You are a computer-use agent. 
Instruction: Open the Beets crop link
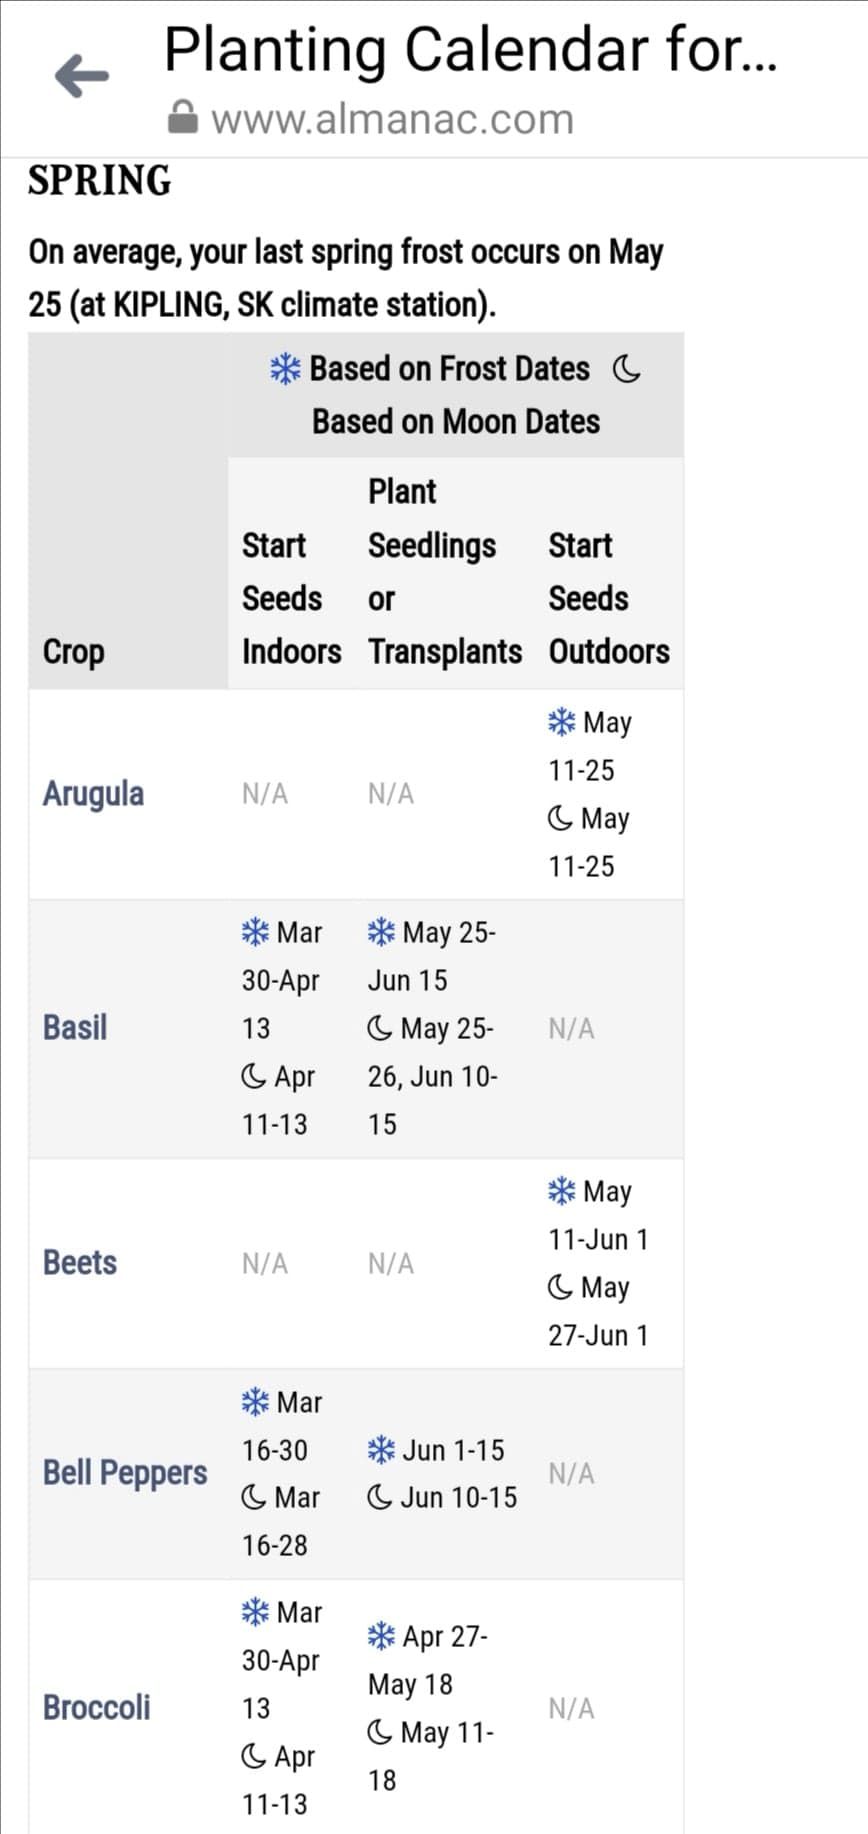click(x=80, y=1263)
